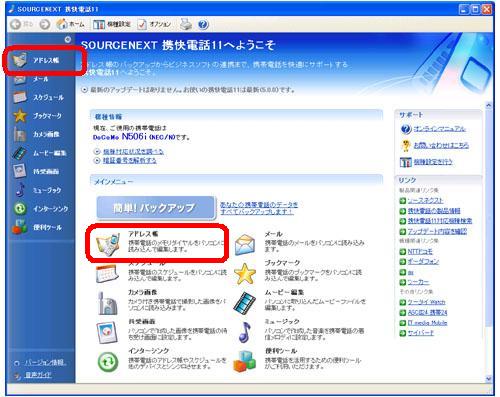Viewport: 500px width, 397px height.
Task: Open the ツーカー link
Action: (x=418, y=282)
